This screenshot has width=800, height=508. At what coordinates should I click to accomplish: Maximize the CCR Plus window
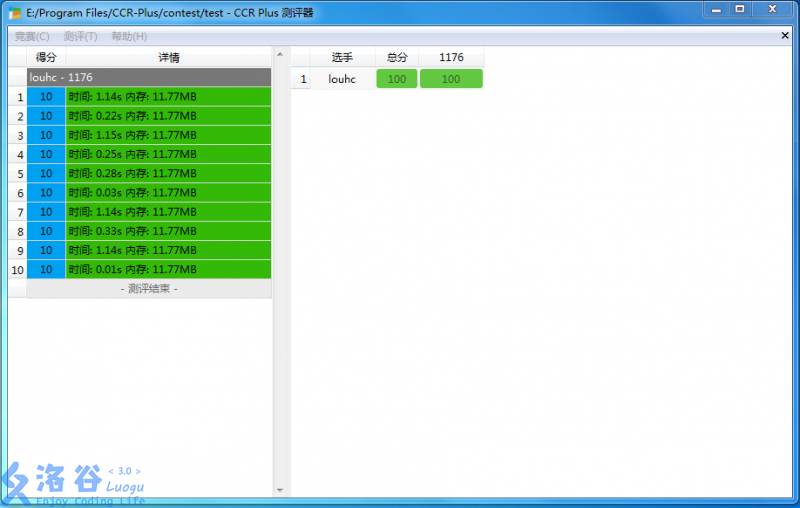(741, 9)
